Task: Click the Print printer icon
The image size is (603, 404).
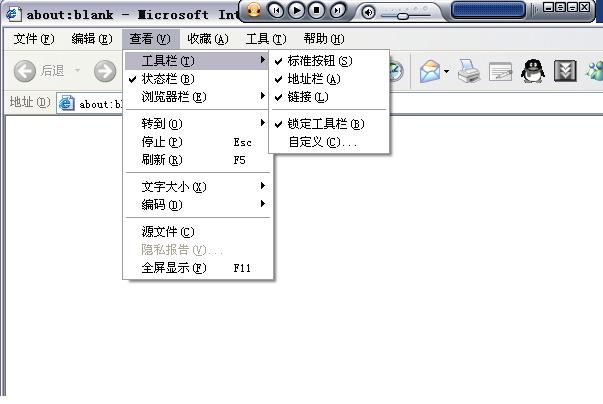Action: [x=468, y=71]
